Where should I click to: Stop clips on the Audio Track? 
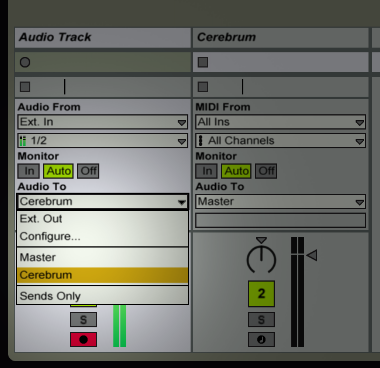click(25, 87)
